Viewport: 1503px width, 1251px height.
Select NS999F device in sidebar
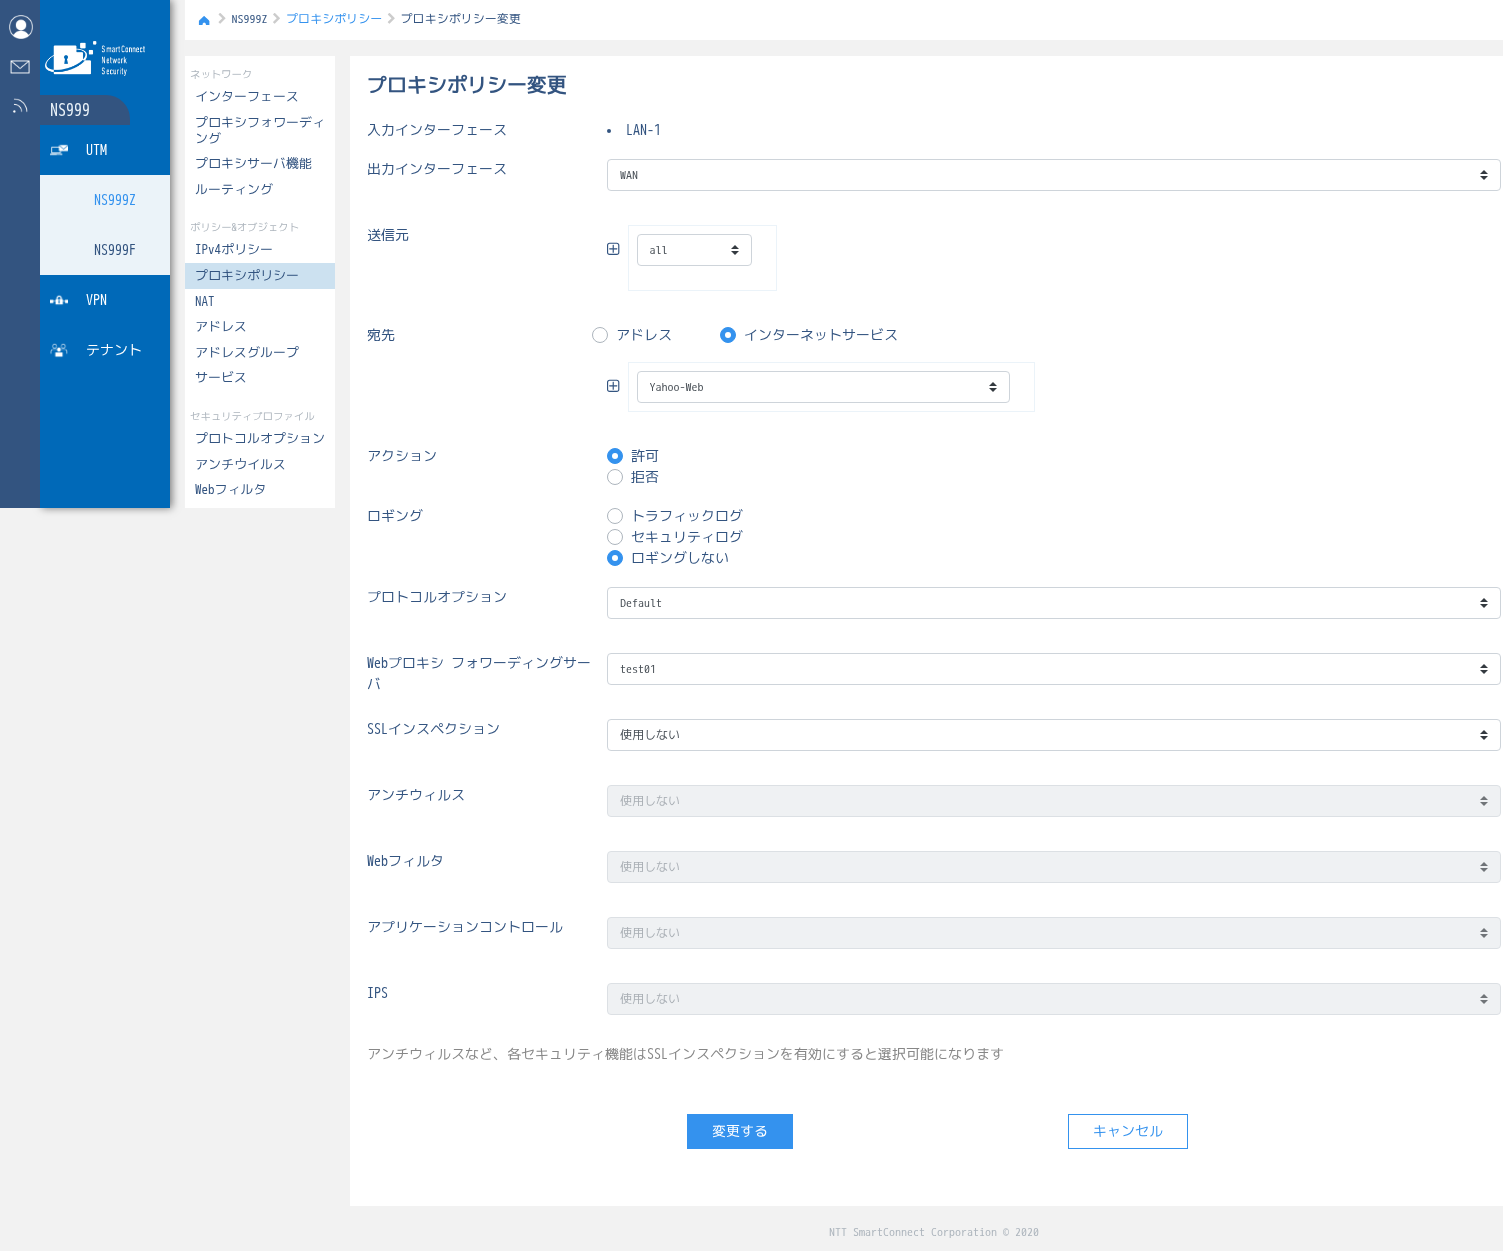pyautogui.click(x=105, y=250)
